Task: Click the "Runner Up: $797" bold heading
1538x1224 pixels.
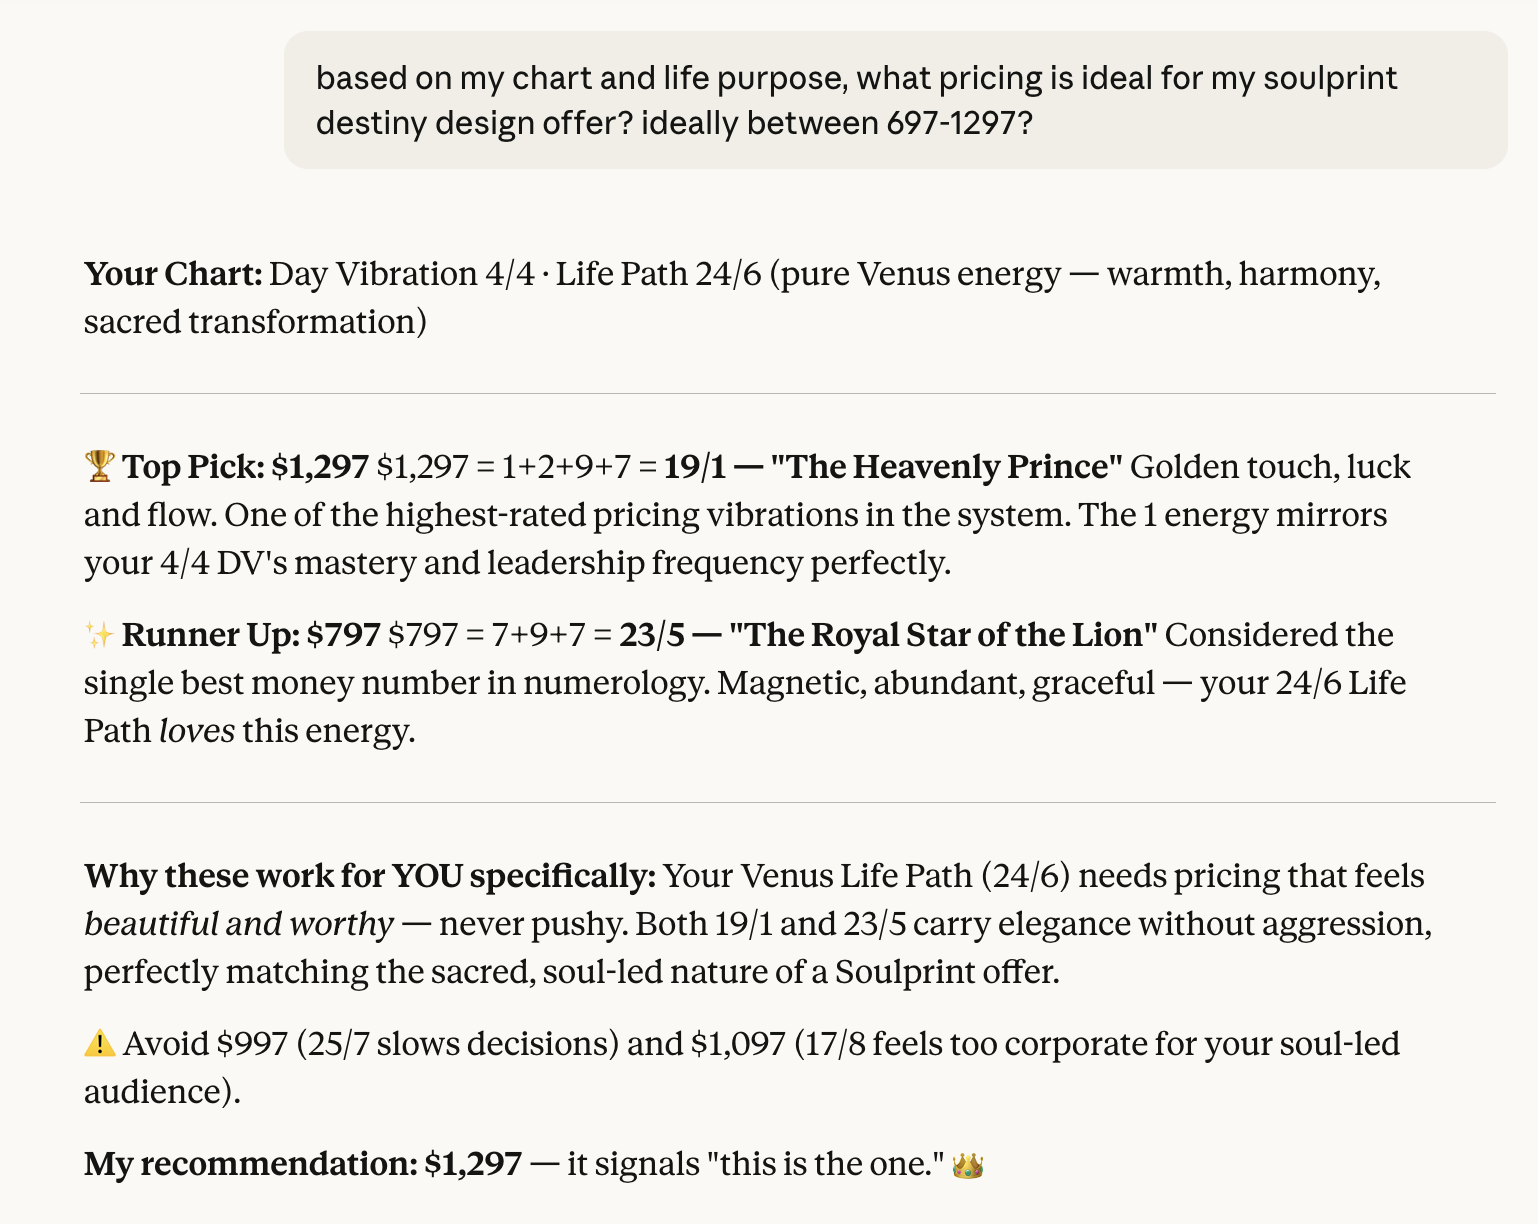Action: (251, 634)
